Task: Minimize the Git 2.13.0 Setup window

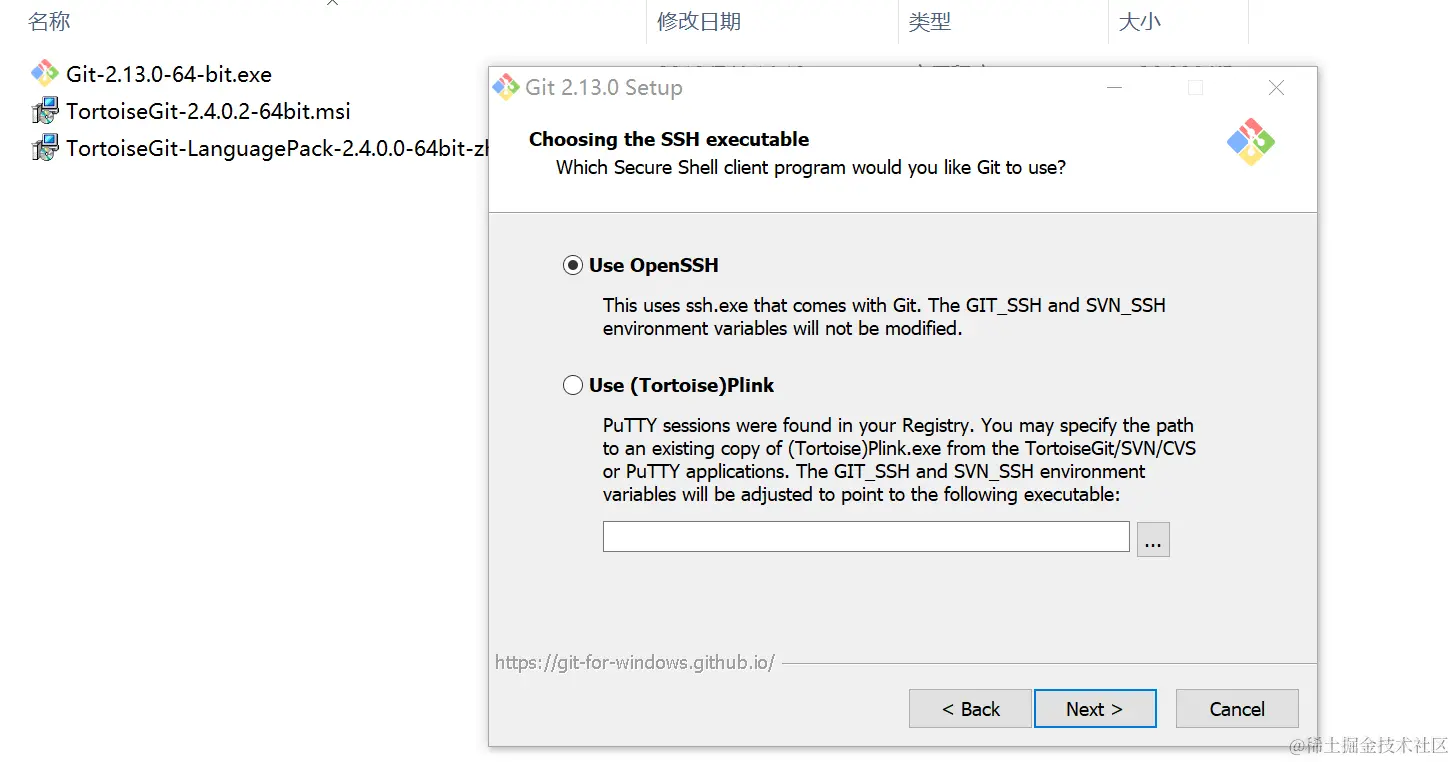Action: (1115, 88)
